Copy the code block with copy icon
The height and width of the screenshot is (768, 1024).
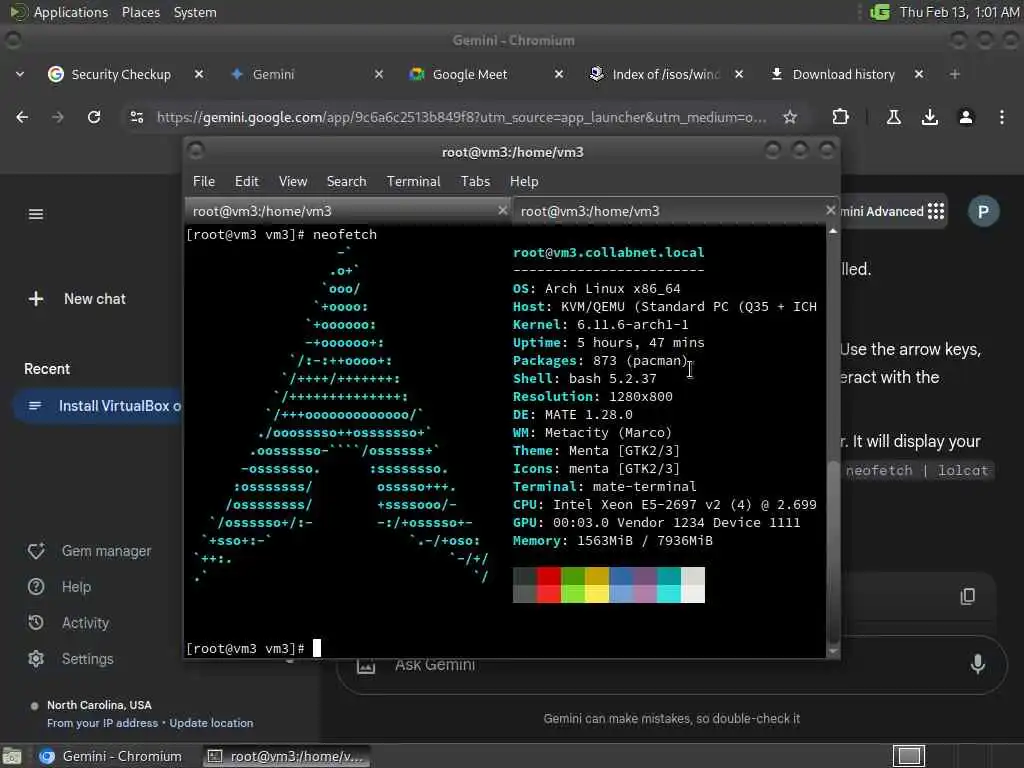pos(968,596)
